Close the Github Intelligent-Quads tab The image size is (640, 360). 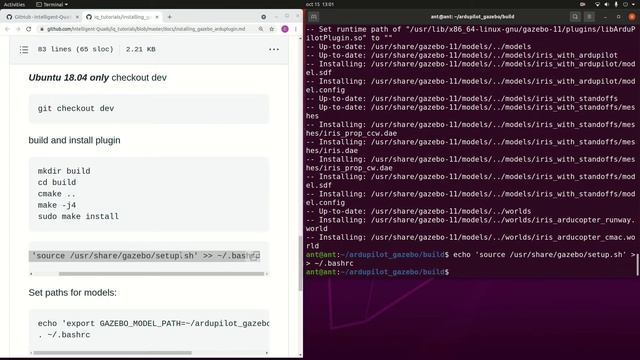77,17
